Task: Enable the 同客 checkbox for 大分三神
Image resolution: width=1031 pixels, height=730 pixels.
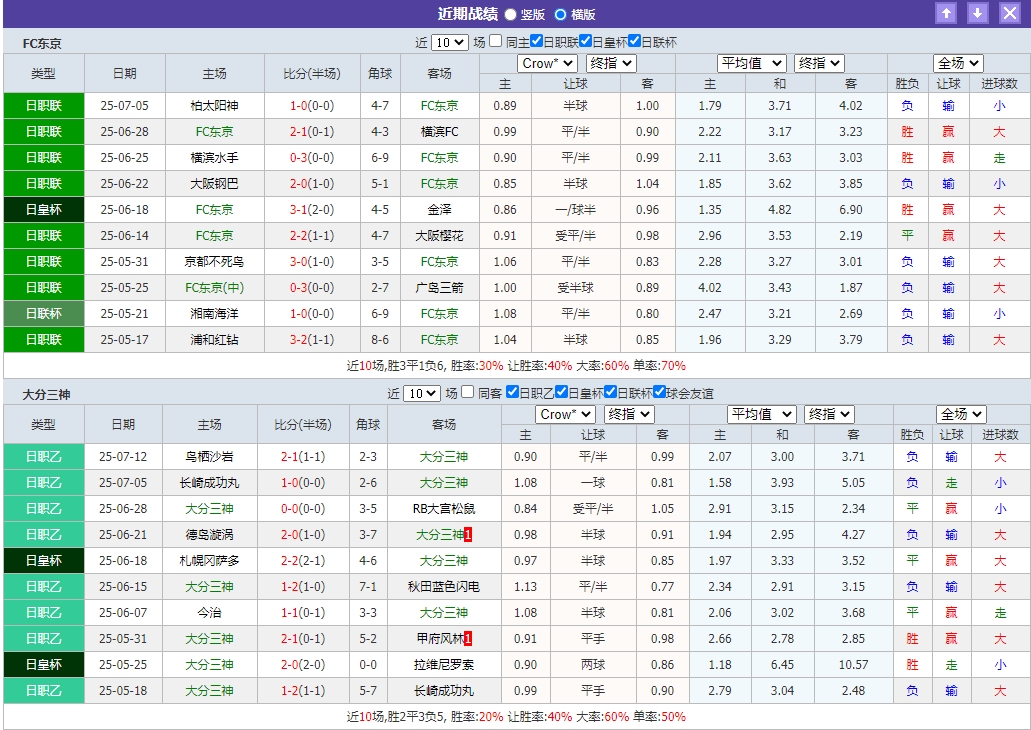Action: click(x=466, y=394)
